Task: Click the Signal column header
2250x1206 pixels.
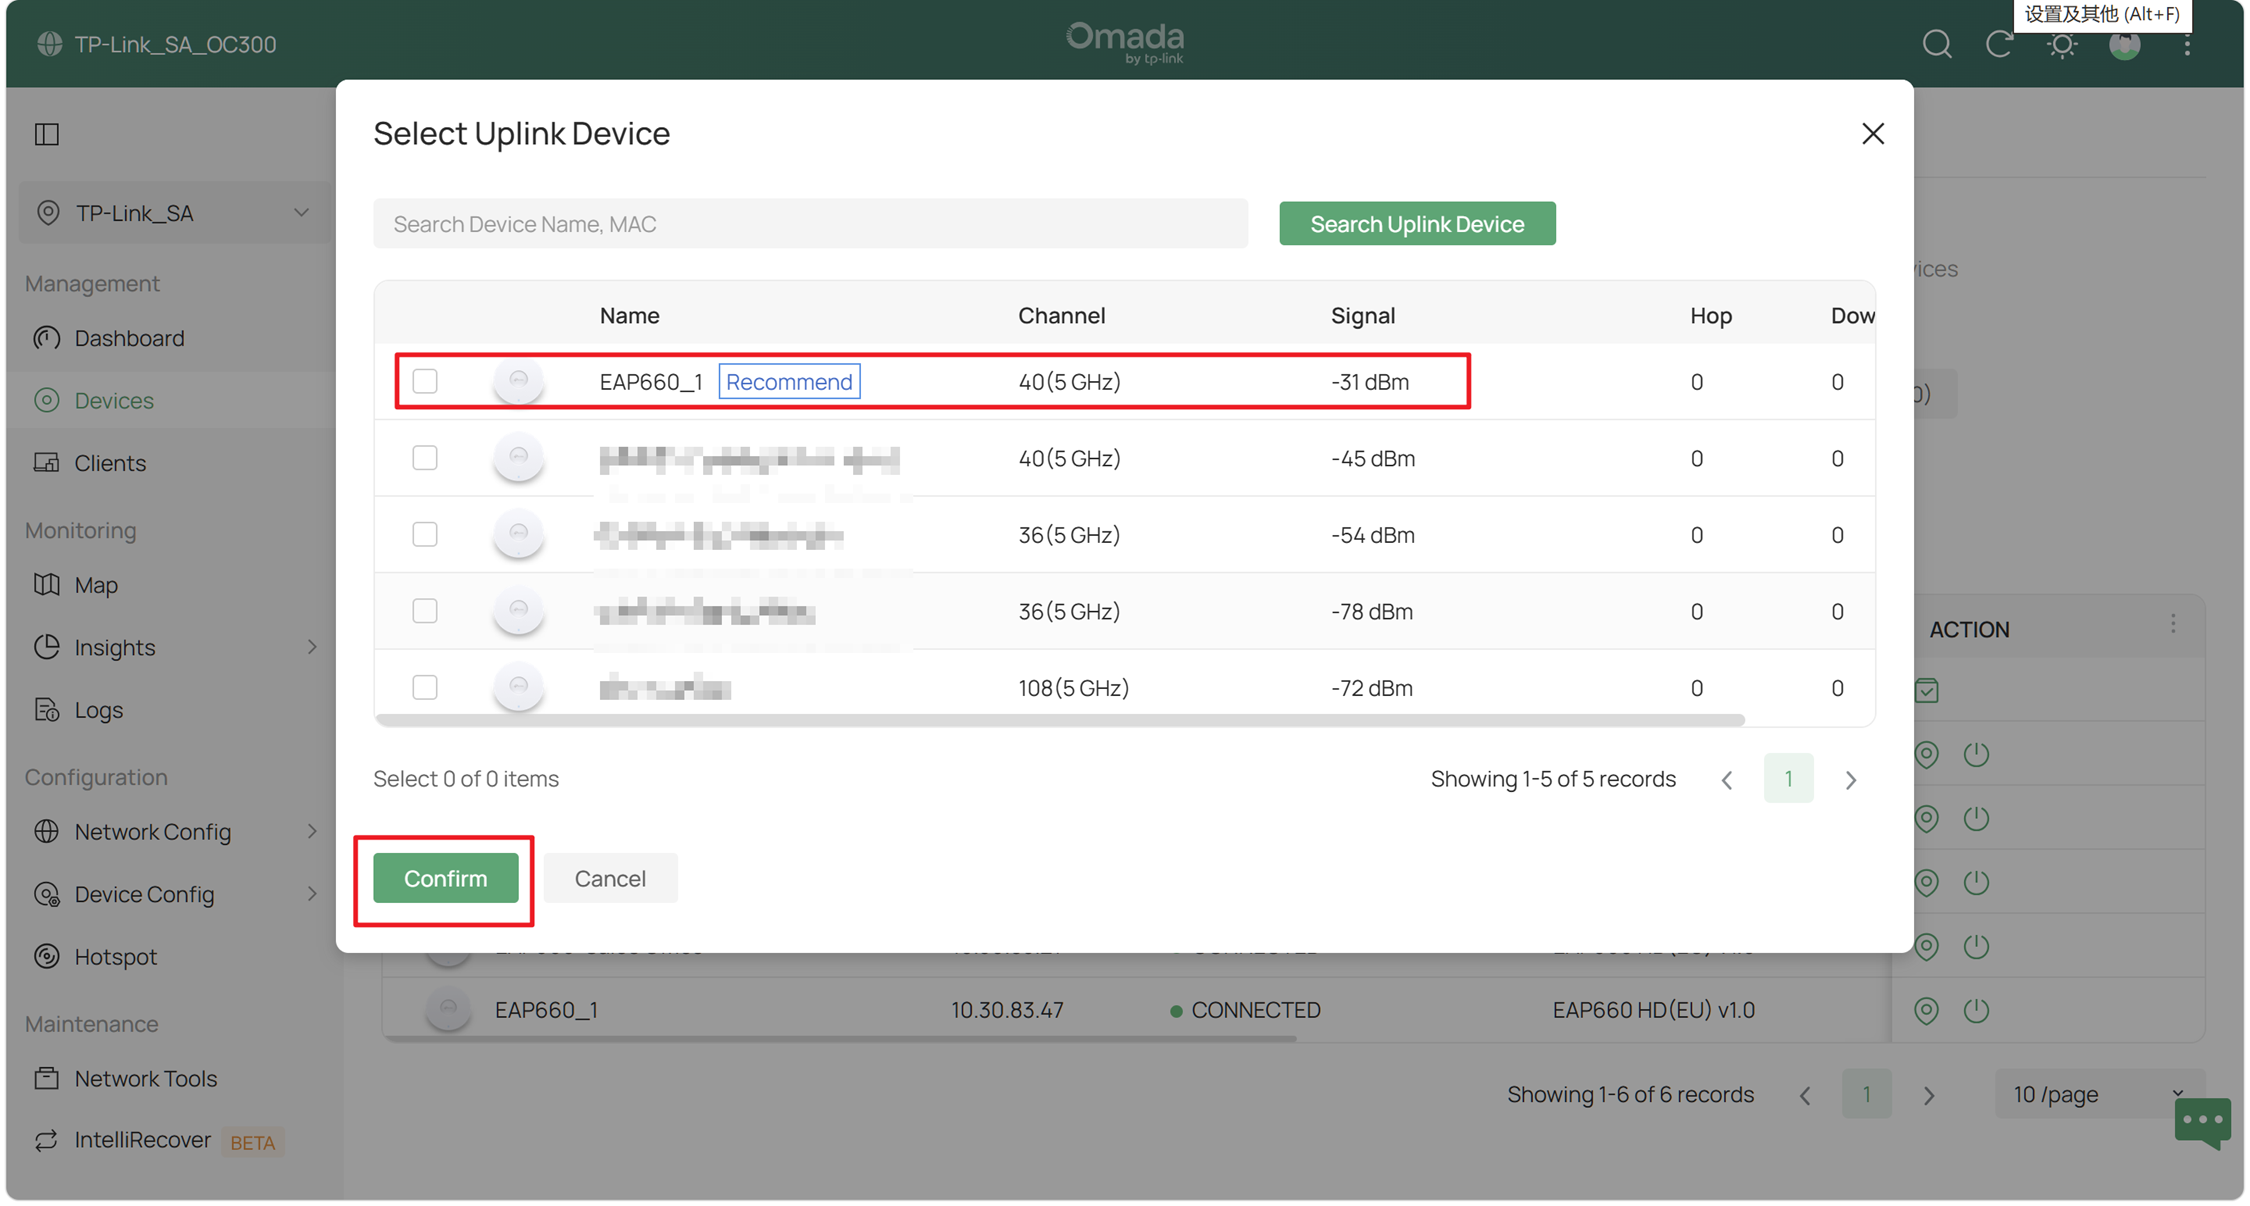Action: pos(1362,315)
